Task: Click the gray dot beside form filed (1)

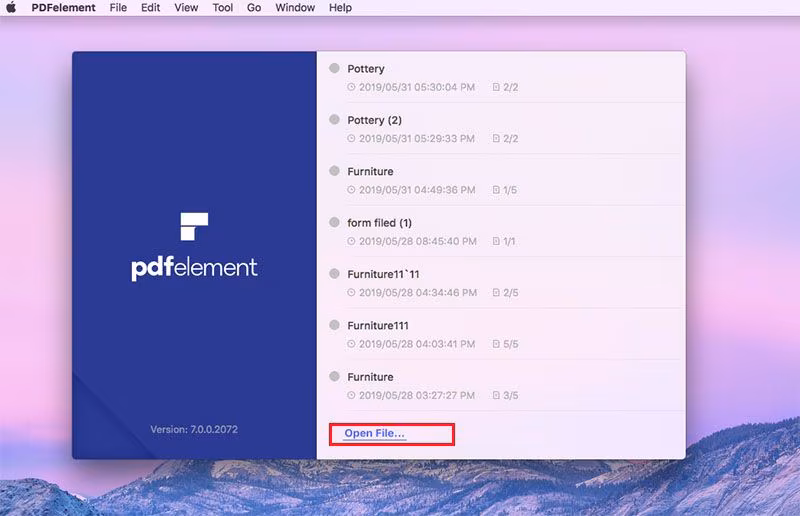Action: [x=334, y=222]
